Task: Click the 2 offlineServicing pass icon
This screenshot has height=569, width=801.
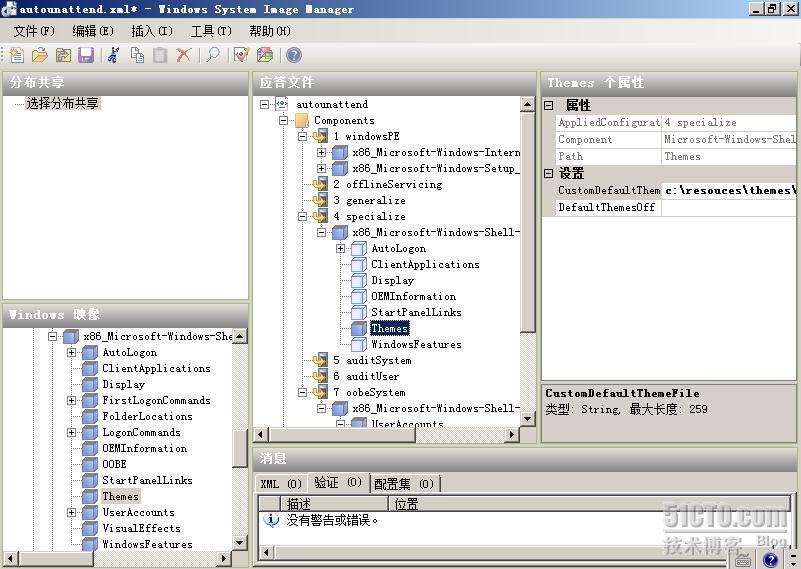Action: pos(320,184)
